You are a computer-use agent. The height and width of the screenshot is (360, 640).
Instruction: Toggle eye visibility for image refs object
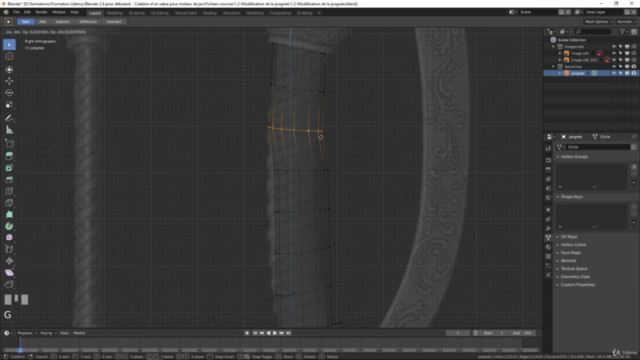[x=613, y=53]
